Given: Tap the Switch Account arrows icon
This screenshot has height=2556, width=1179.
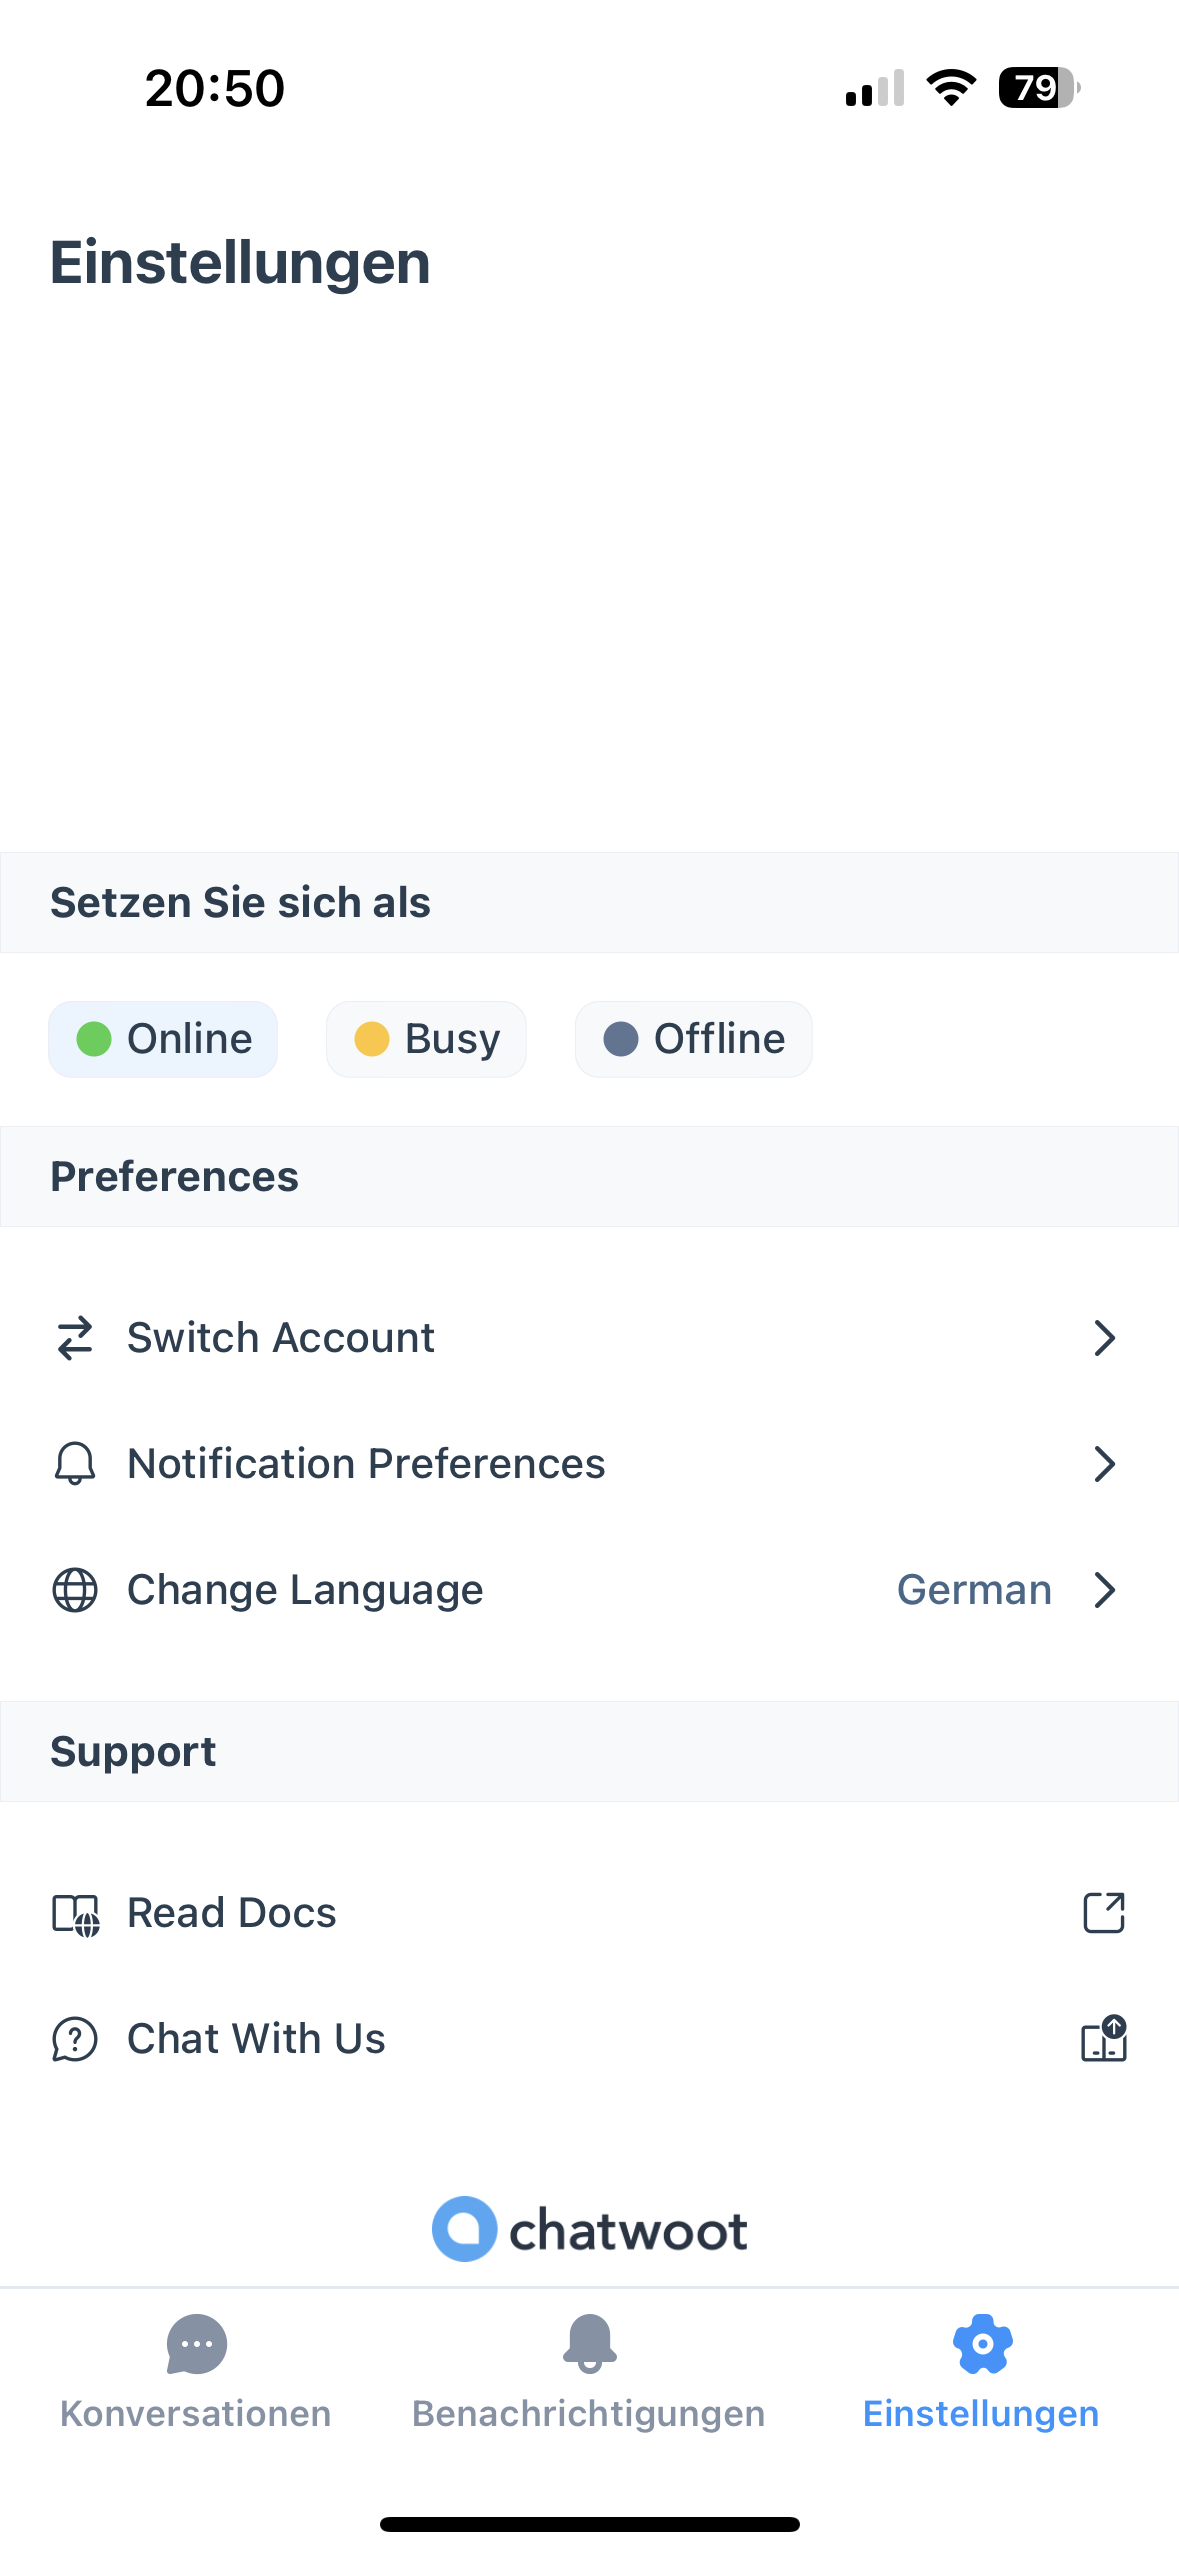Looking at the screenshot, I should tap(75, 1338).
